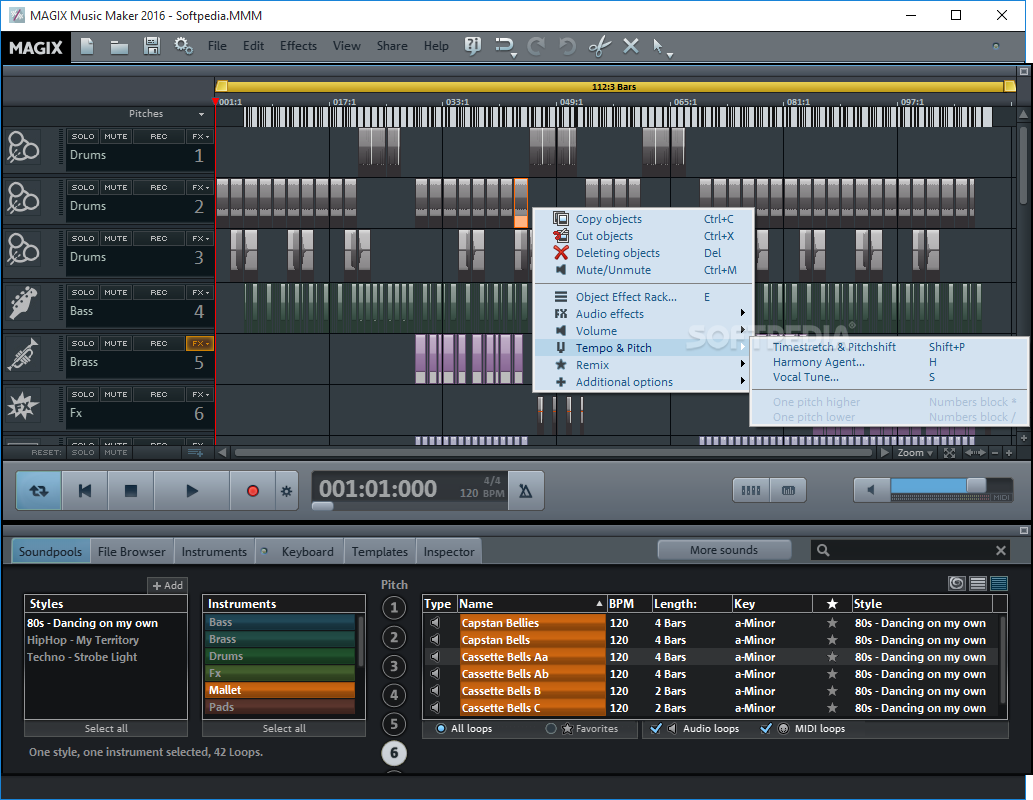This screenshot has width=1033, height=800.
Task: Expand the FX dropdown on Brass track
Action: 200,343
